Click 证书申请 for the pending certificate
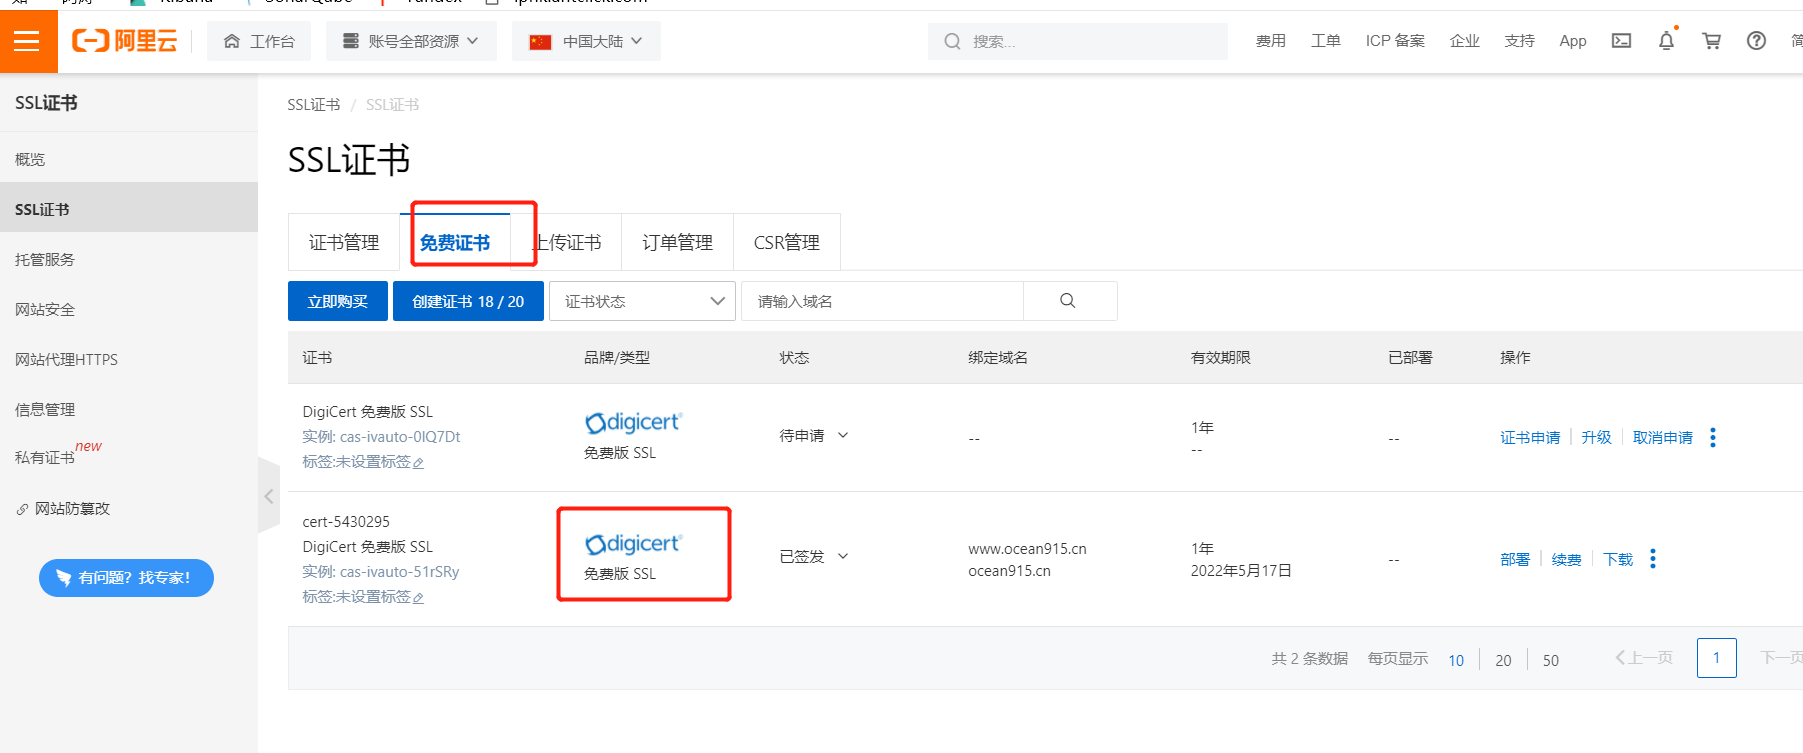 point(1530,438)
